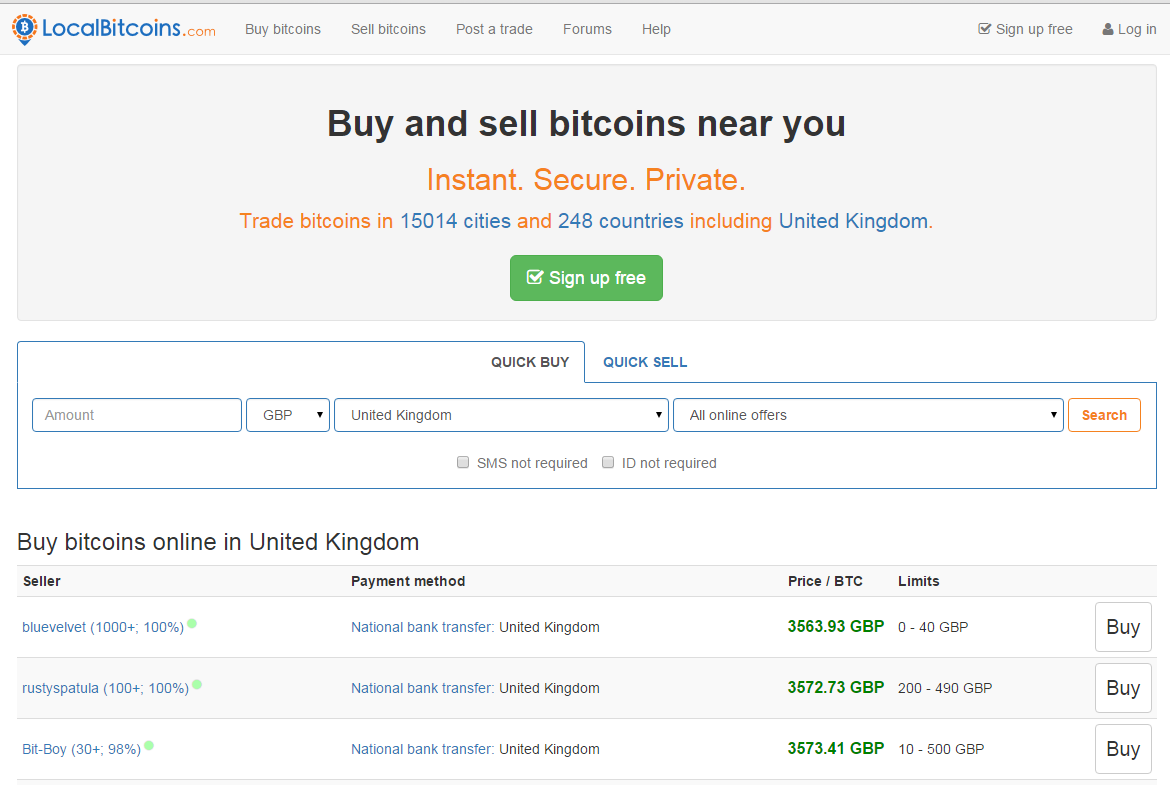1170x785 pixels.
Task: Click Buy button for Bit-Boy offer
Action: coord(1123,749)
